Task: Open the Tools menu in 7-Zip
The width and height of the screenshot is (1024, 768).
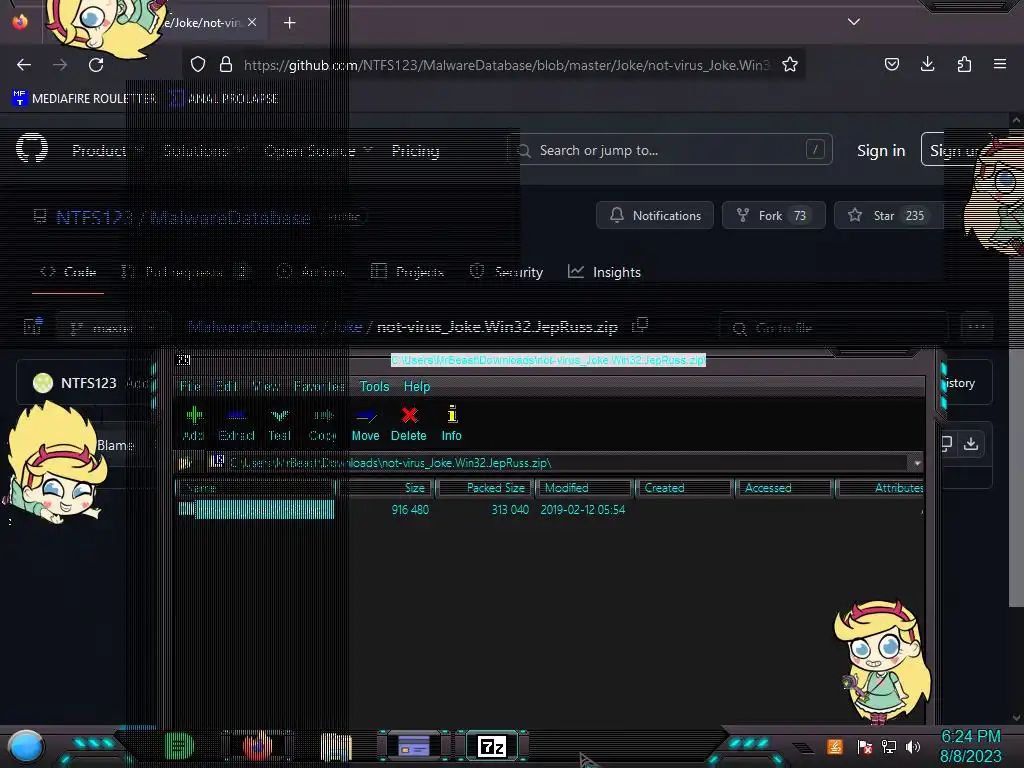Action: 374,387
